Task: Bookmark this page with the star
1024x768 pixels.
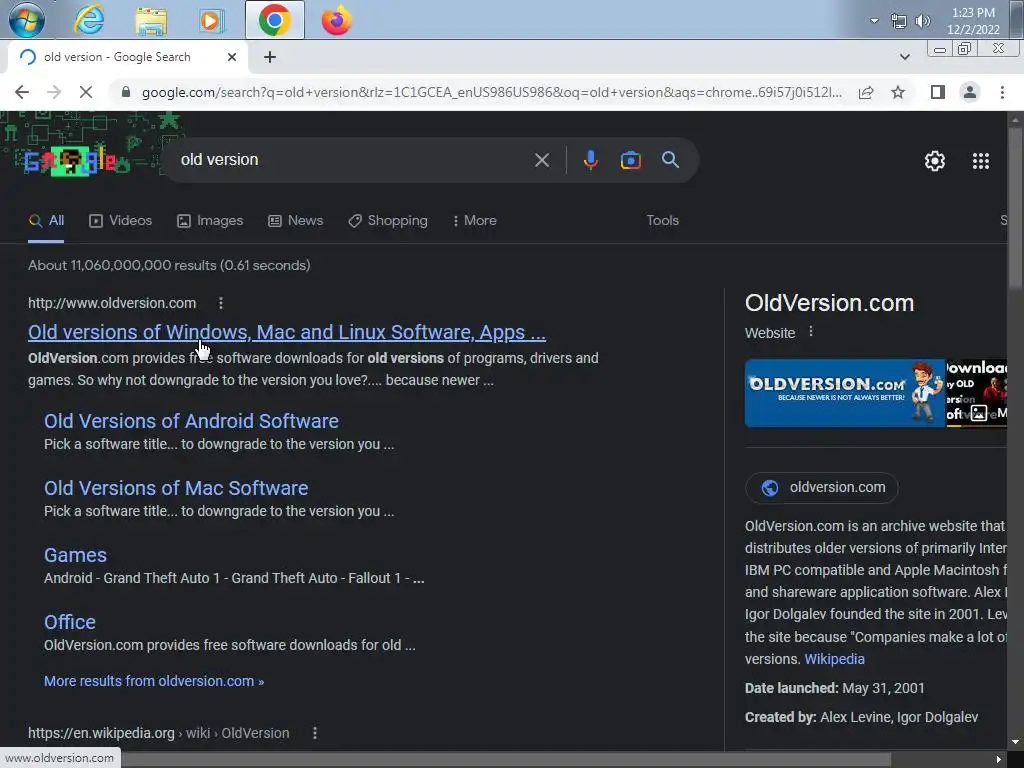Action: coord(898,92)
